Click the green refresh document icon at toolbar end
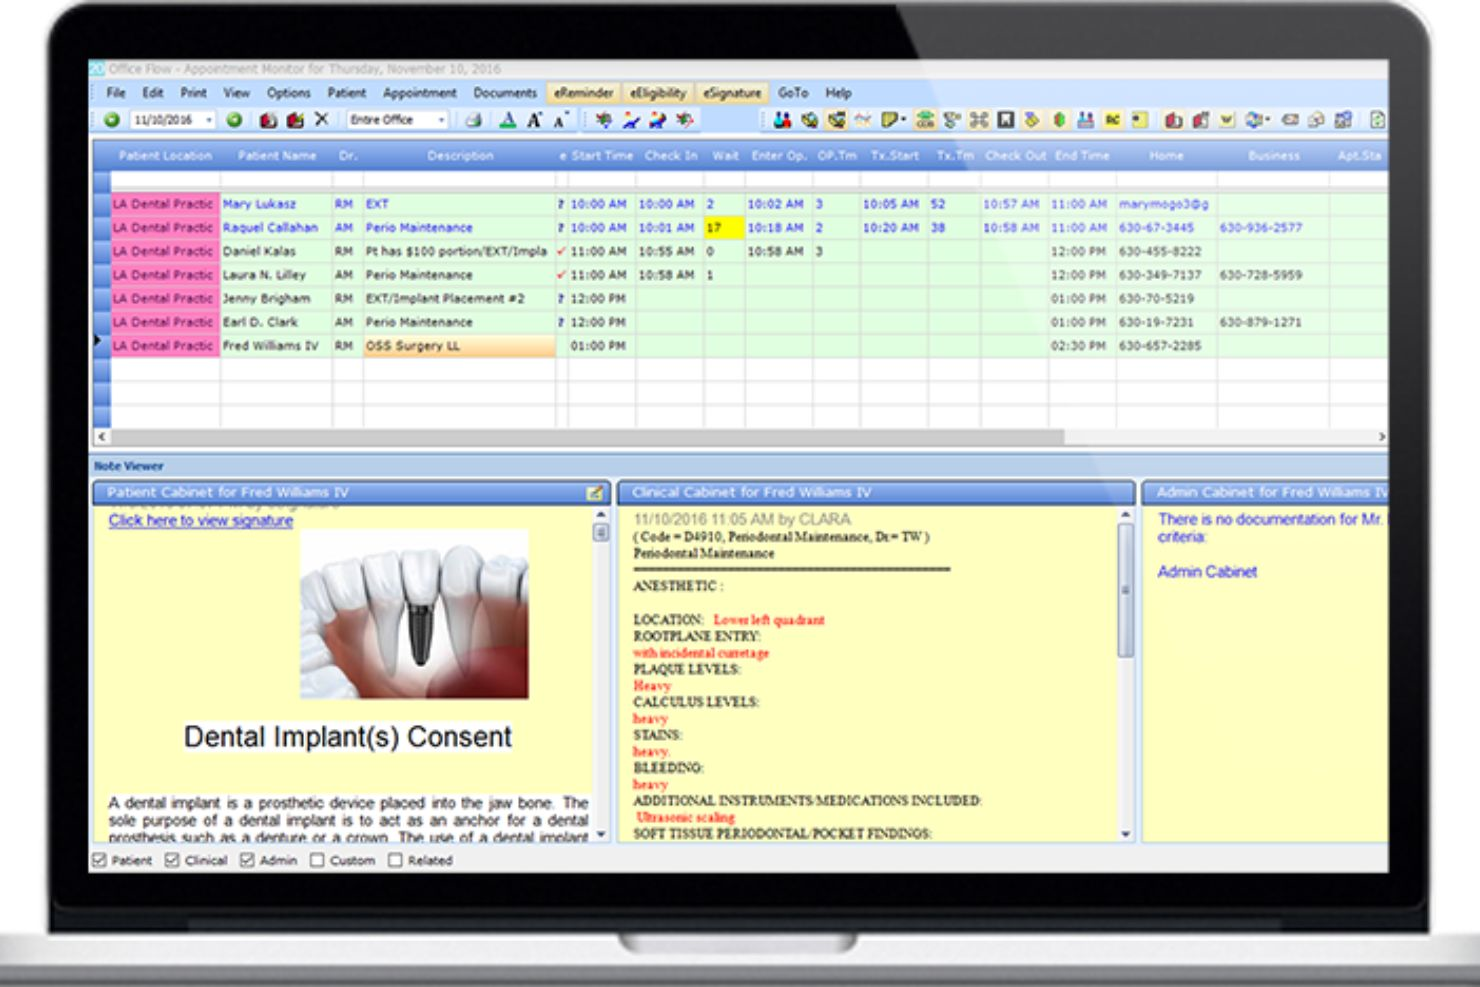This screenshot has width=1480, height=987. (1377, 120)
